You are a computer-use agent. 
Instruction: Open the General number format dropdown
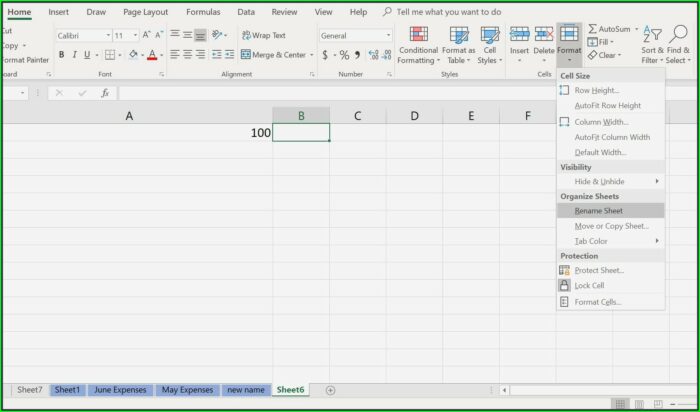coord(388,35)
